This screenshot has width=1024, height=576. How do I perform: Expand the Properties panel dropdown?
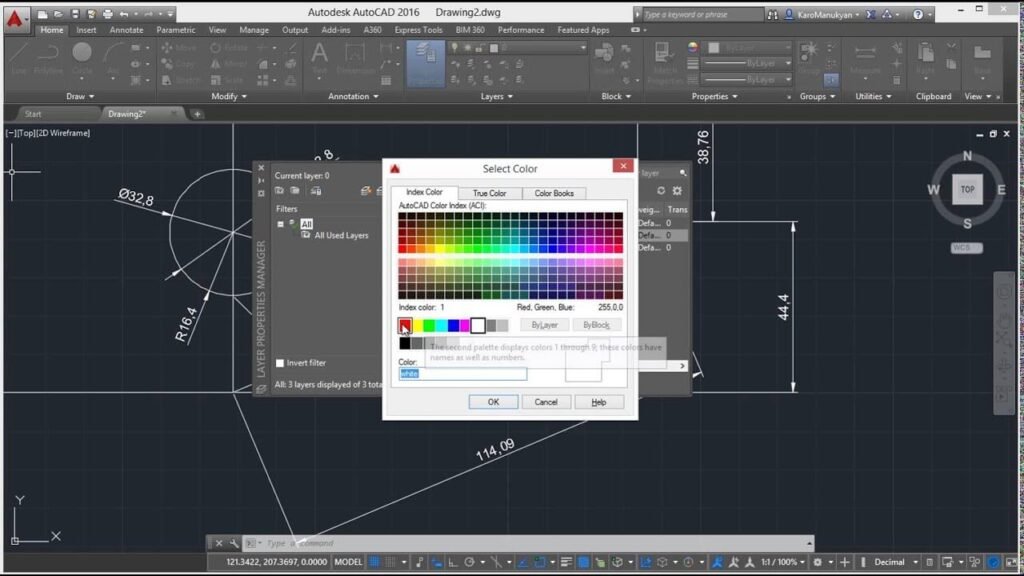click(714, 97)
